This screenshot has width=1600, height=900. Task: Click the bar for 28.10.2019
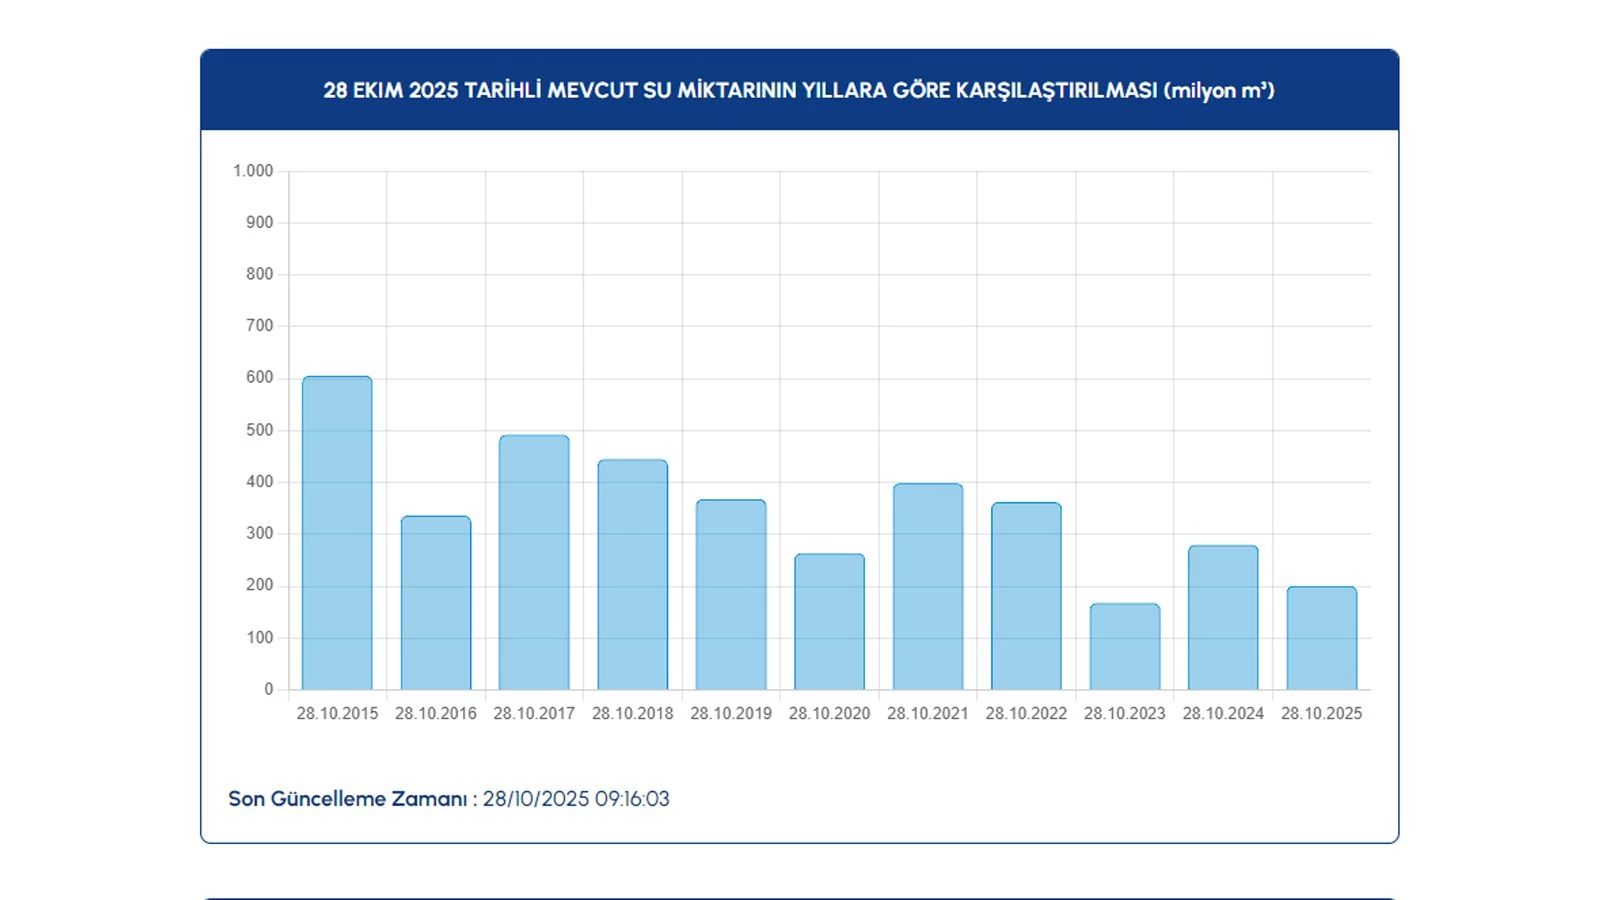click(731, 595)
